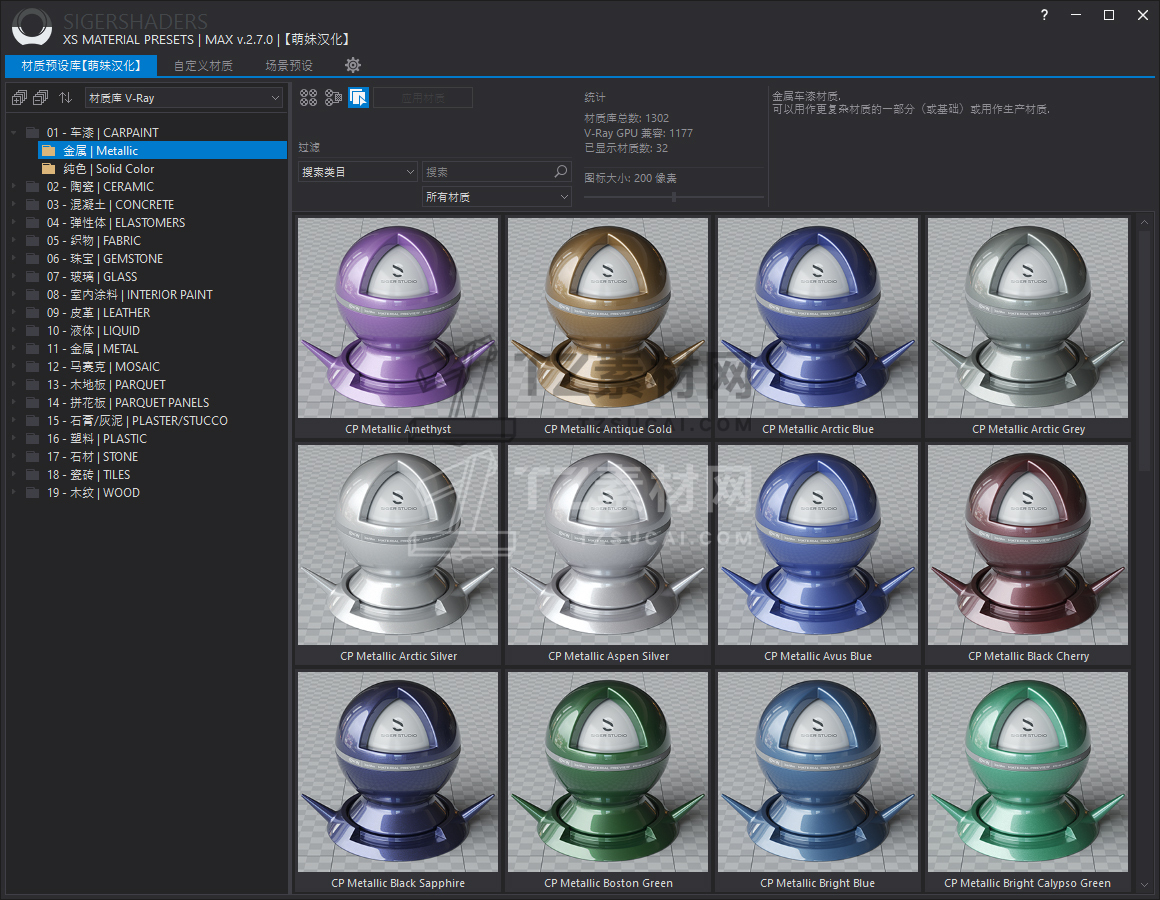The height and width of the screenshot is (900, 1160).
Task: Select the CP Metallic Black Sapphire thumbnail
Action: (398, 772)
